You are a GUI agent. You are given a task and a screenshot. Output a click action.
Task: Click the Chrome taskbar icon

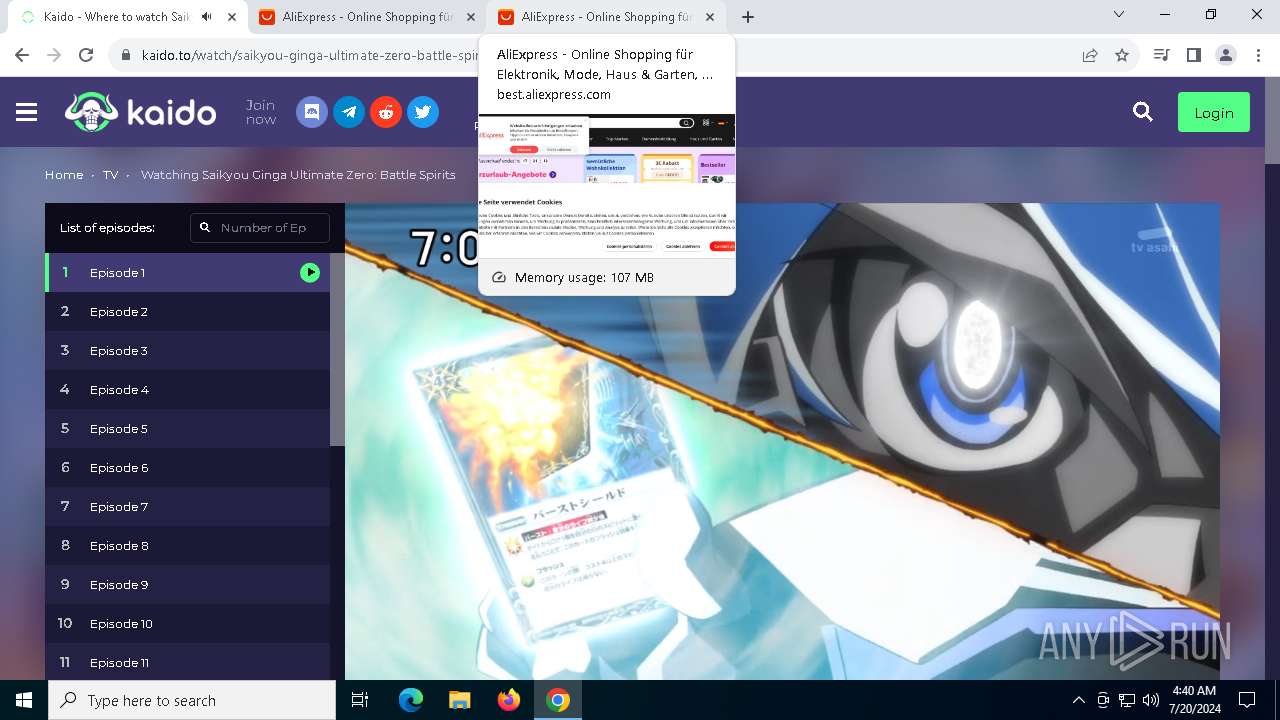click(x=558, y=700)
